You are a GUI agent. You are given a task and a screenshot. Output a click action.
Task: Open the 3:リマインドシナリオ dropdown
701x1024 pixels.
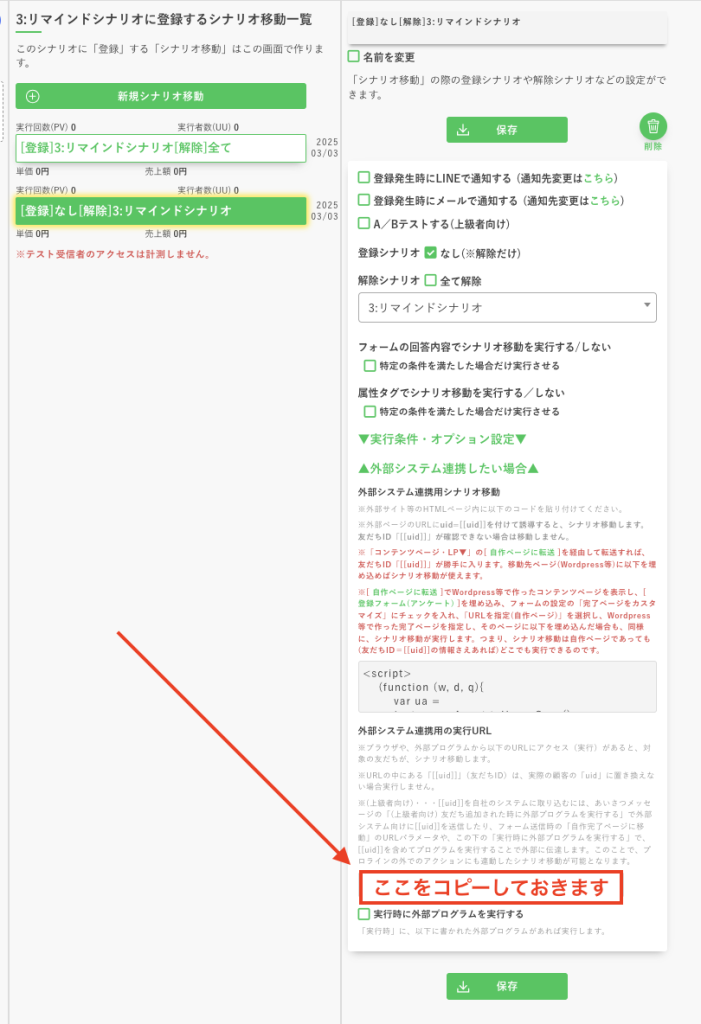click(507, 307)
